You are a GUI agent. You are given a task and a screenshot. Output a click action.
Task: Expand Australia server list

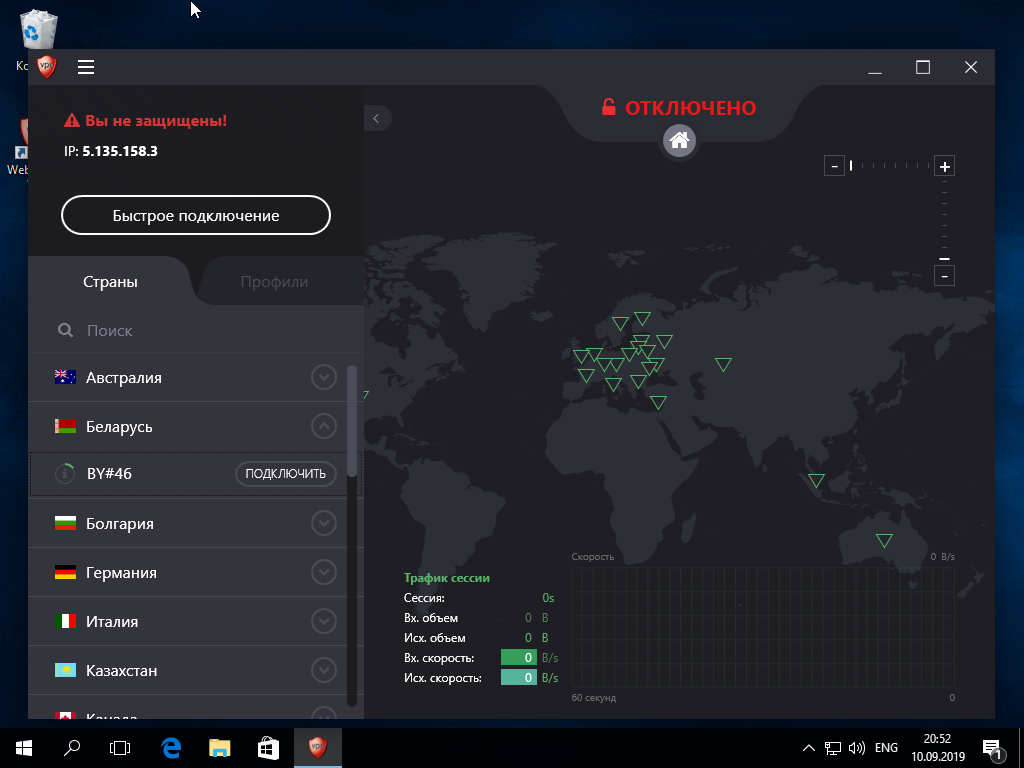(x=323, y=378)
